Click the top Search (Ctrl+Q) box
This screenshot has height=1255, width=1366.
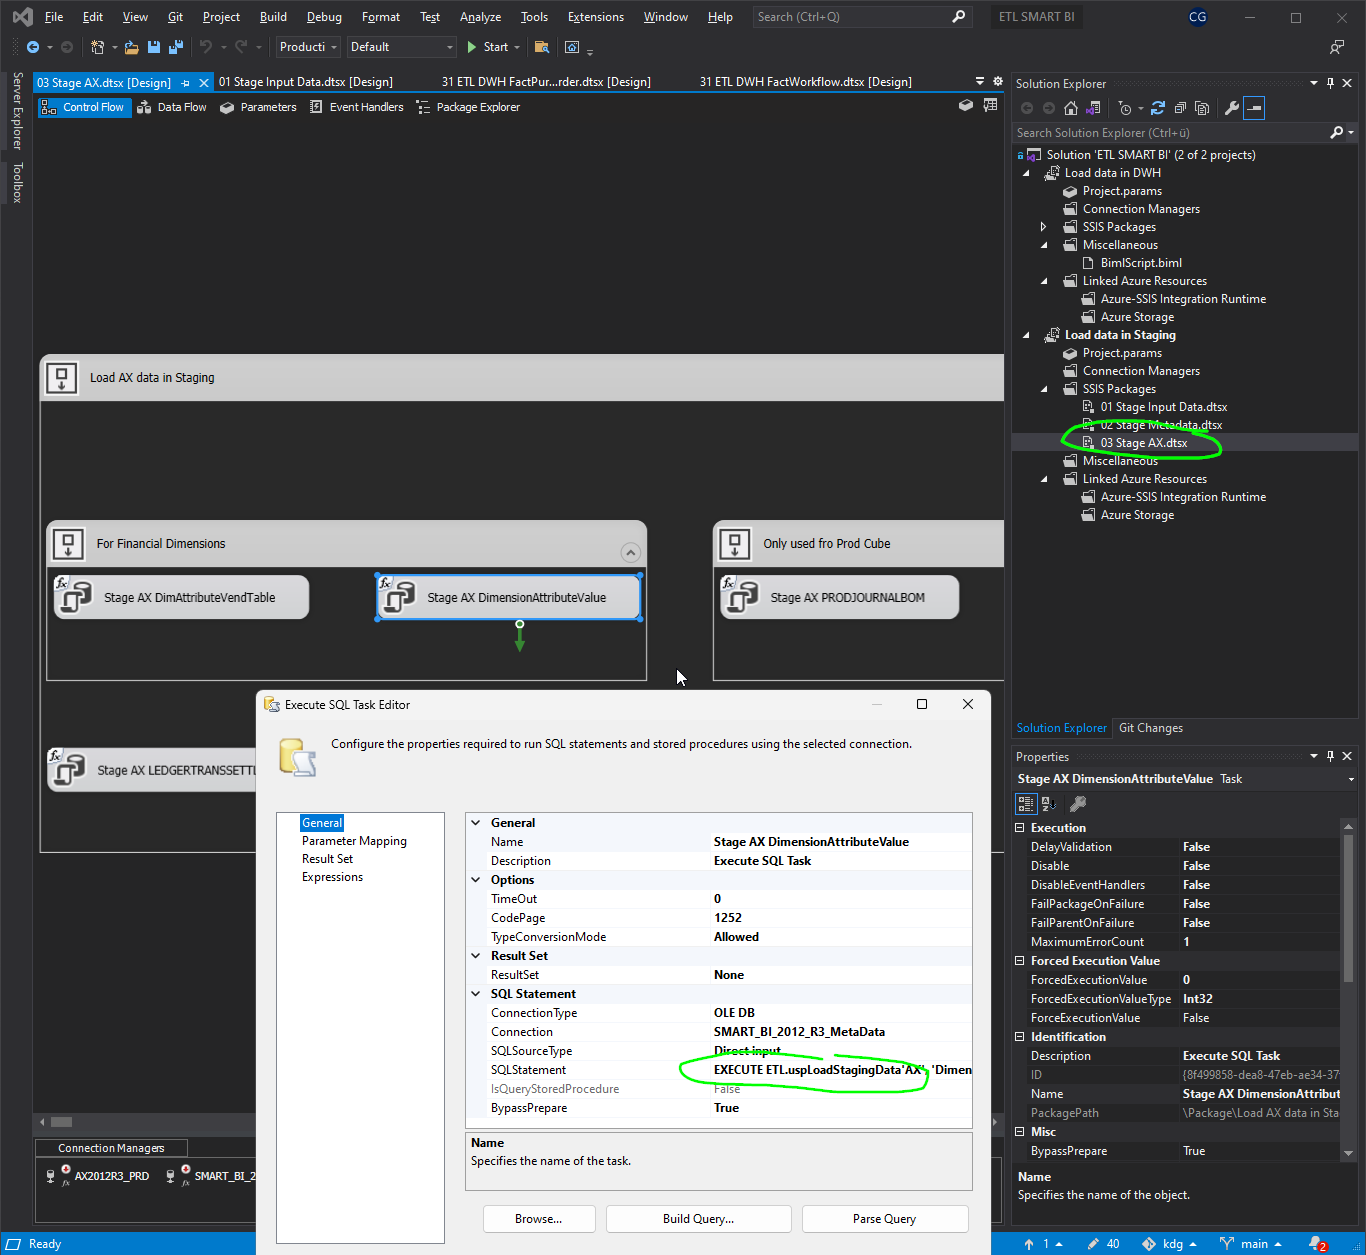pyautogui.click(x=861, y=17)
